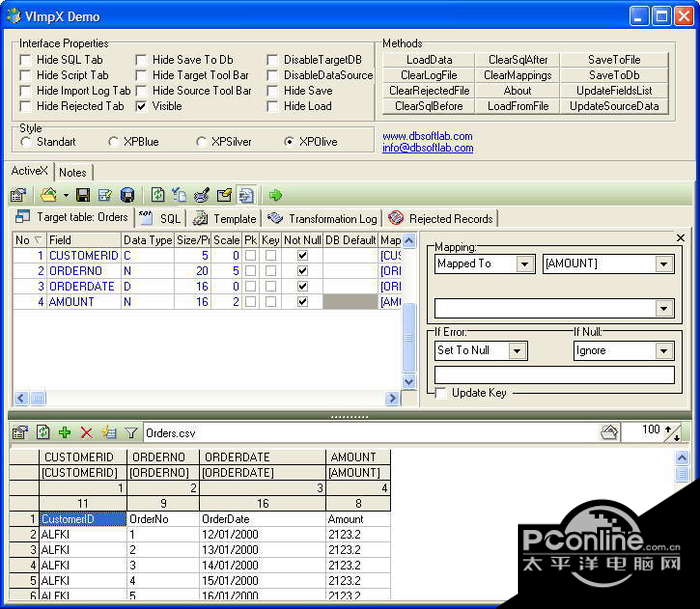Open the Mapped To dropdown

pos(525,264)
